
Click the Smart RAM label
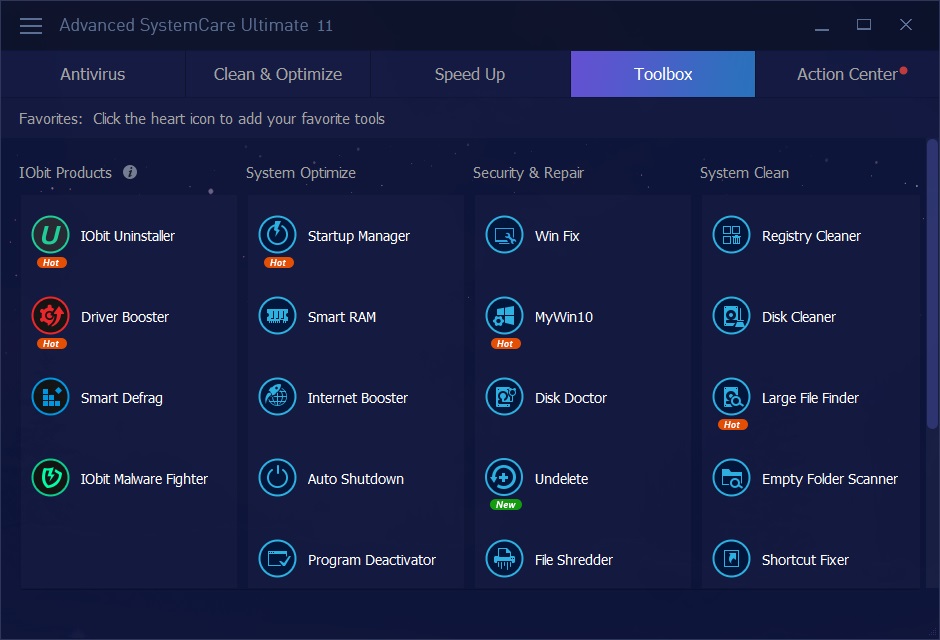pyautogui.click(x=342, y=317)
